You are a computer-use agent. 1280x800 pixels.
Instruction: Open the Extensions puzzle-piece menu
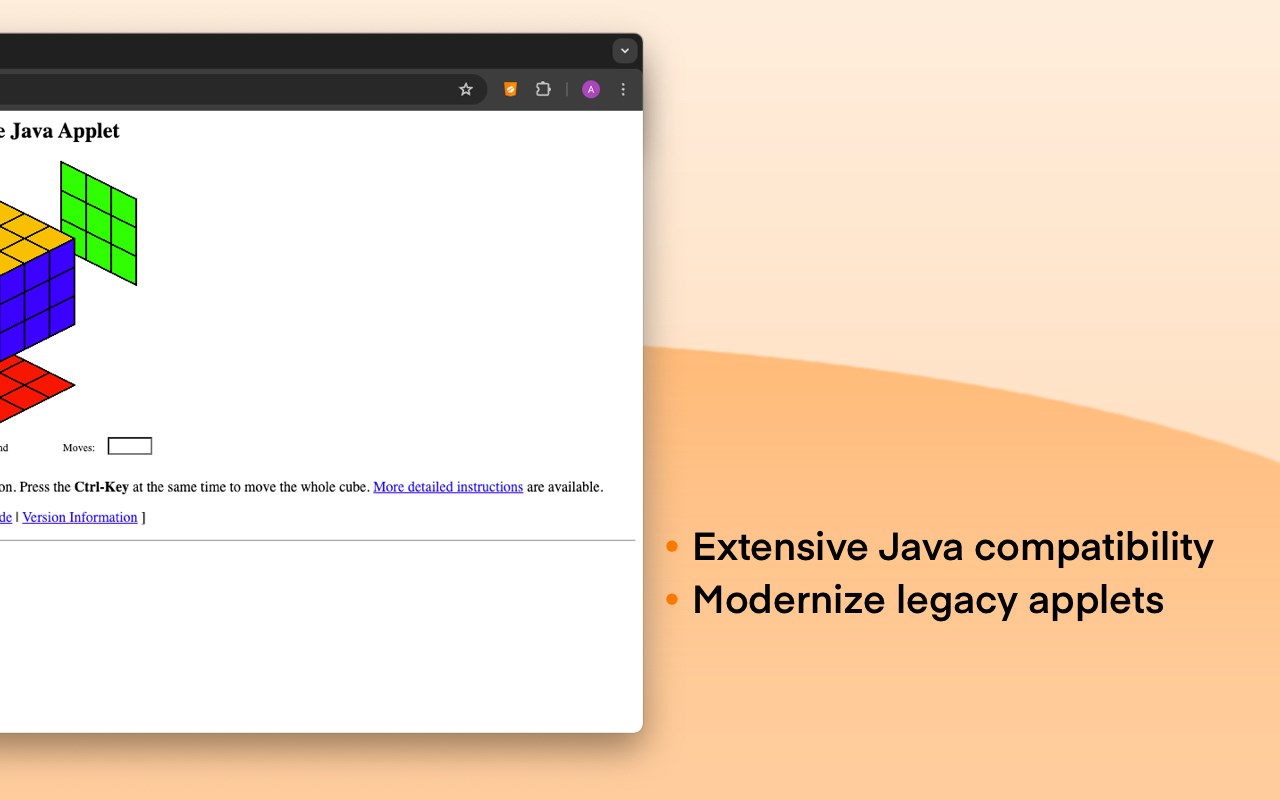click(x=543, y=89)
